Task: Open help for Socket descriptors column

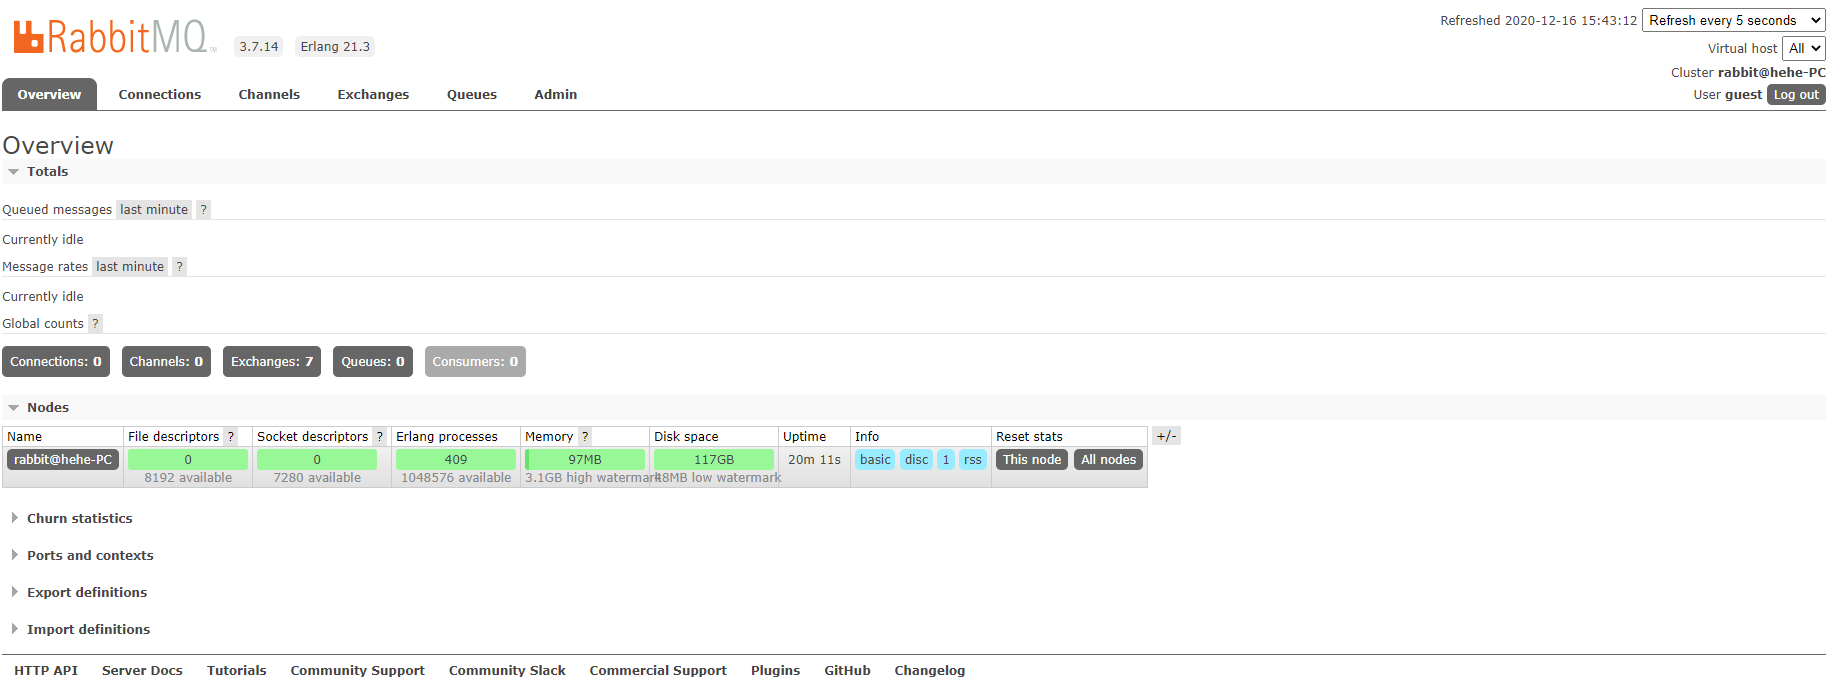Action: click(380, 436)
